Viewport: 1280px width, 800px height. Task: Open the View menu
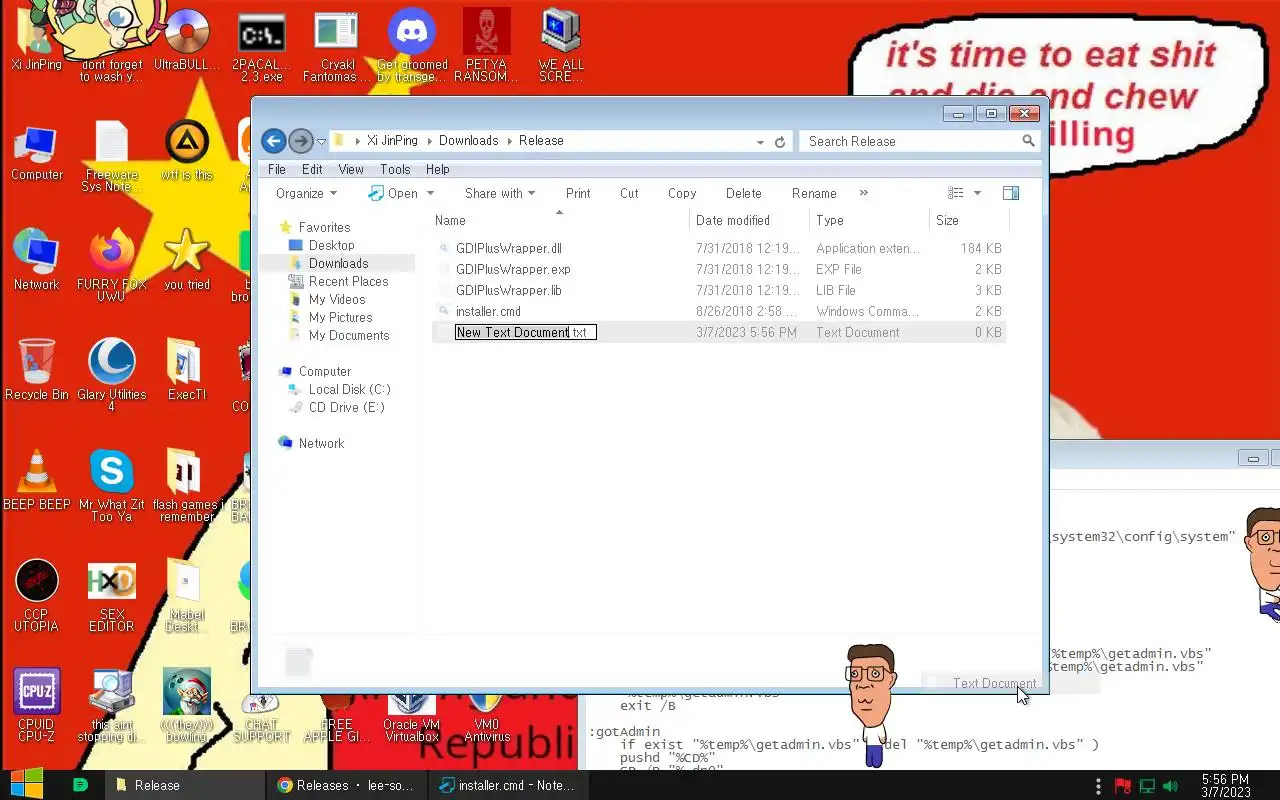click(x=351, y=169)
